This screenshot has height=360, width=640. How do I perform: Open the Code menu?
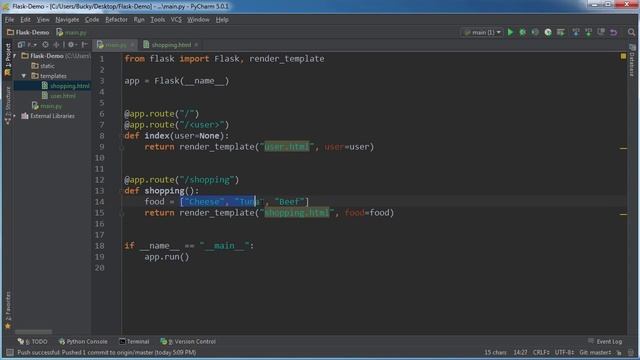point(92,20)
